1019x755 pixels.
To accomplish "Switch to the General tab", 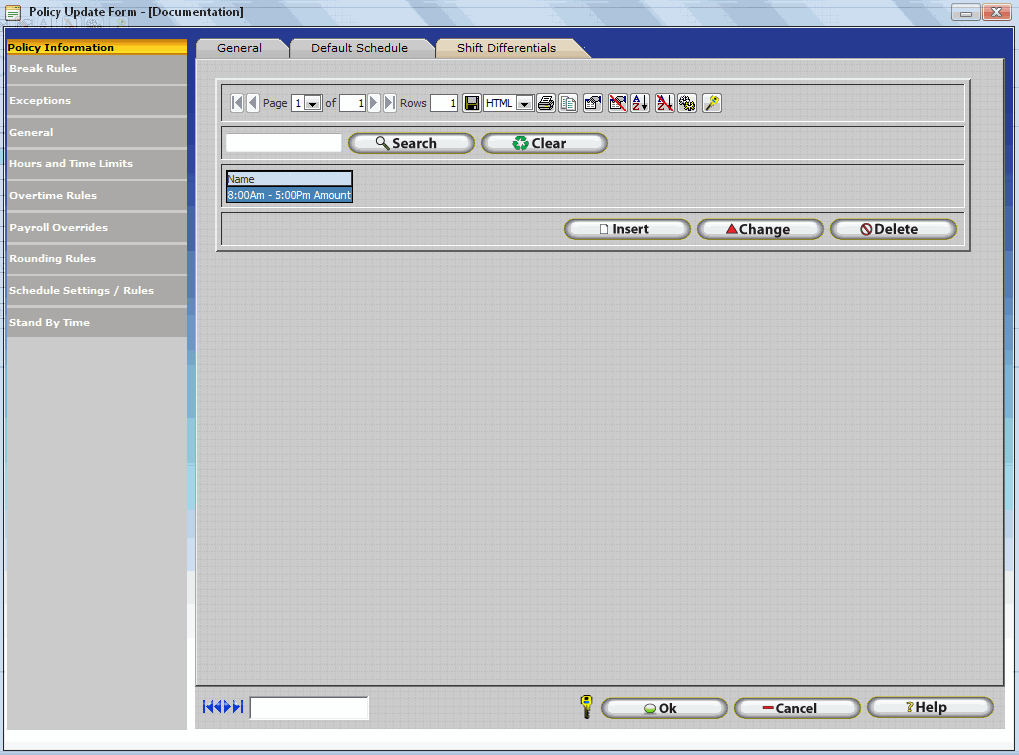I will point(241,47).
